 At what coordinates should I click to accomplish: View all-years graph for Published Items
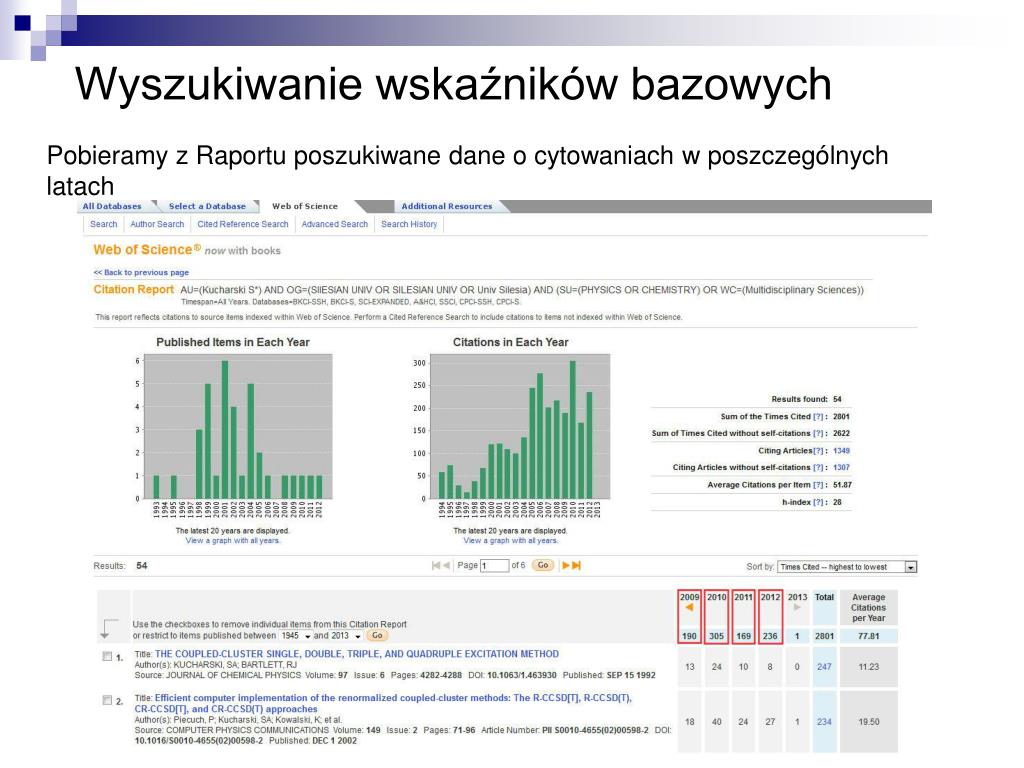tap(232, 541)
